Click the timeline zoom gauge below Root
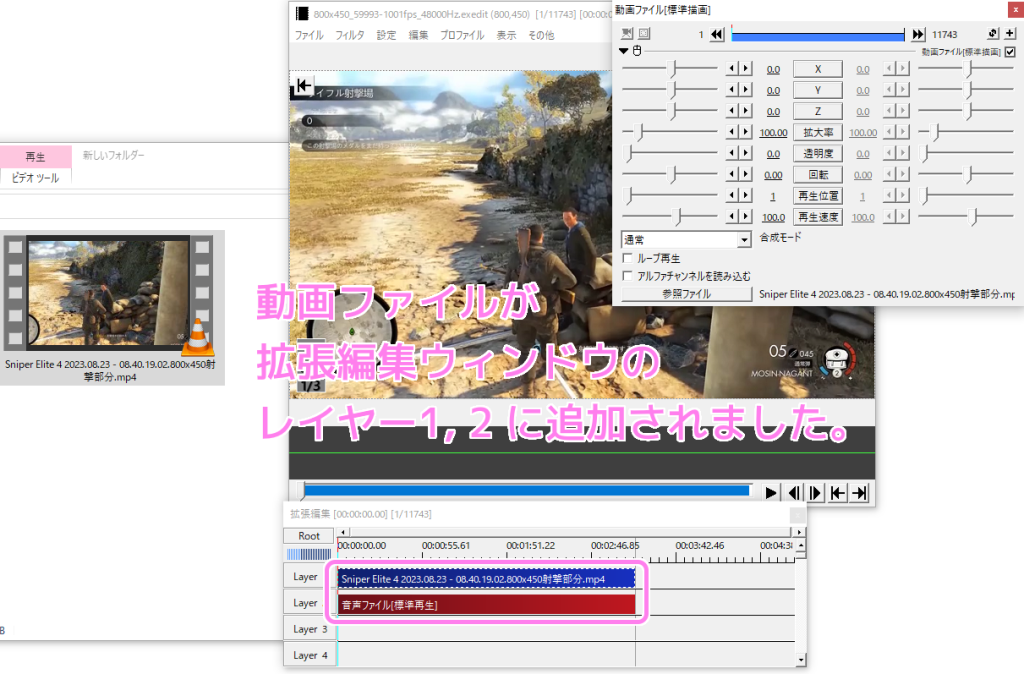This screenshot has height=674, width=1024. coord(309,554)
